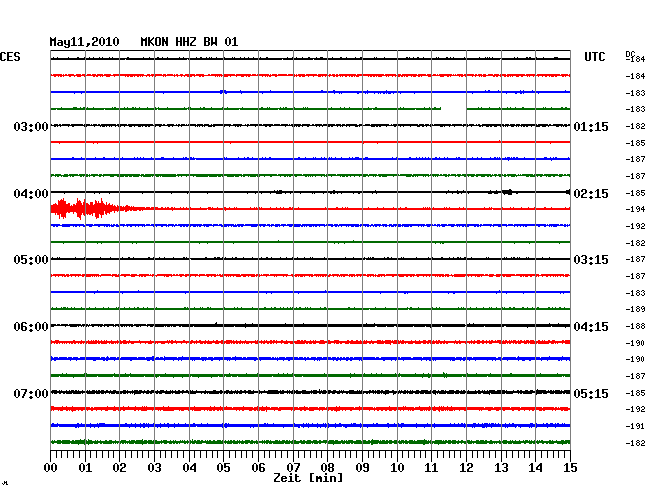Click the 14 minute tick label
The width and height of the screenshot is (650, 494).
535,468
